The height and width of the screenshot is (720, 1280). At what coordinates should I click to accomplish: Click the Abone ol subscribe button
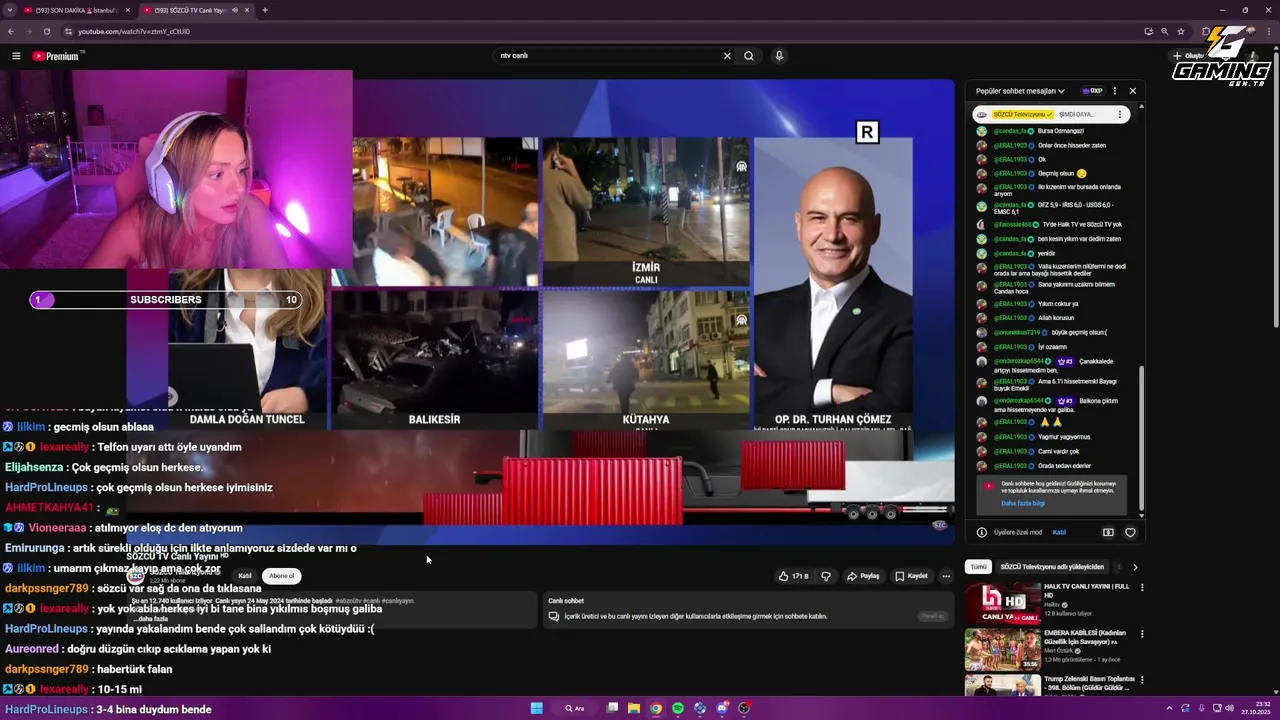coord(282,576)
